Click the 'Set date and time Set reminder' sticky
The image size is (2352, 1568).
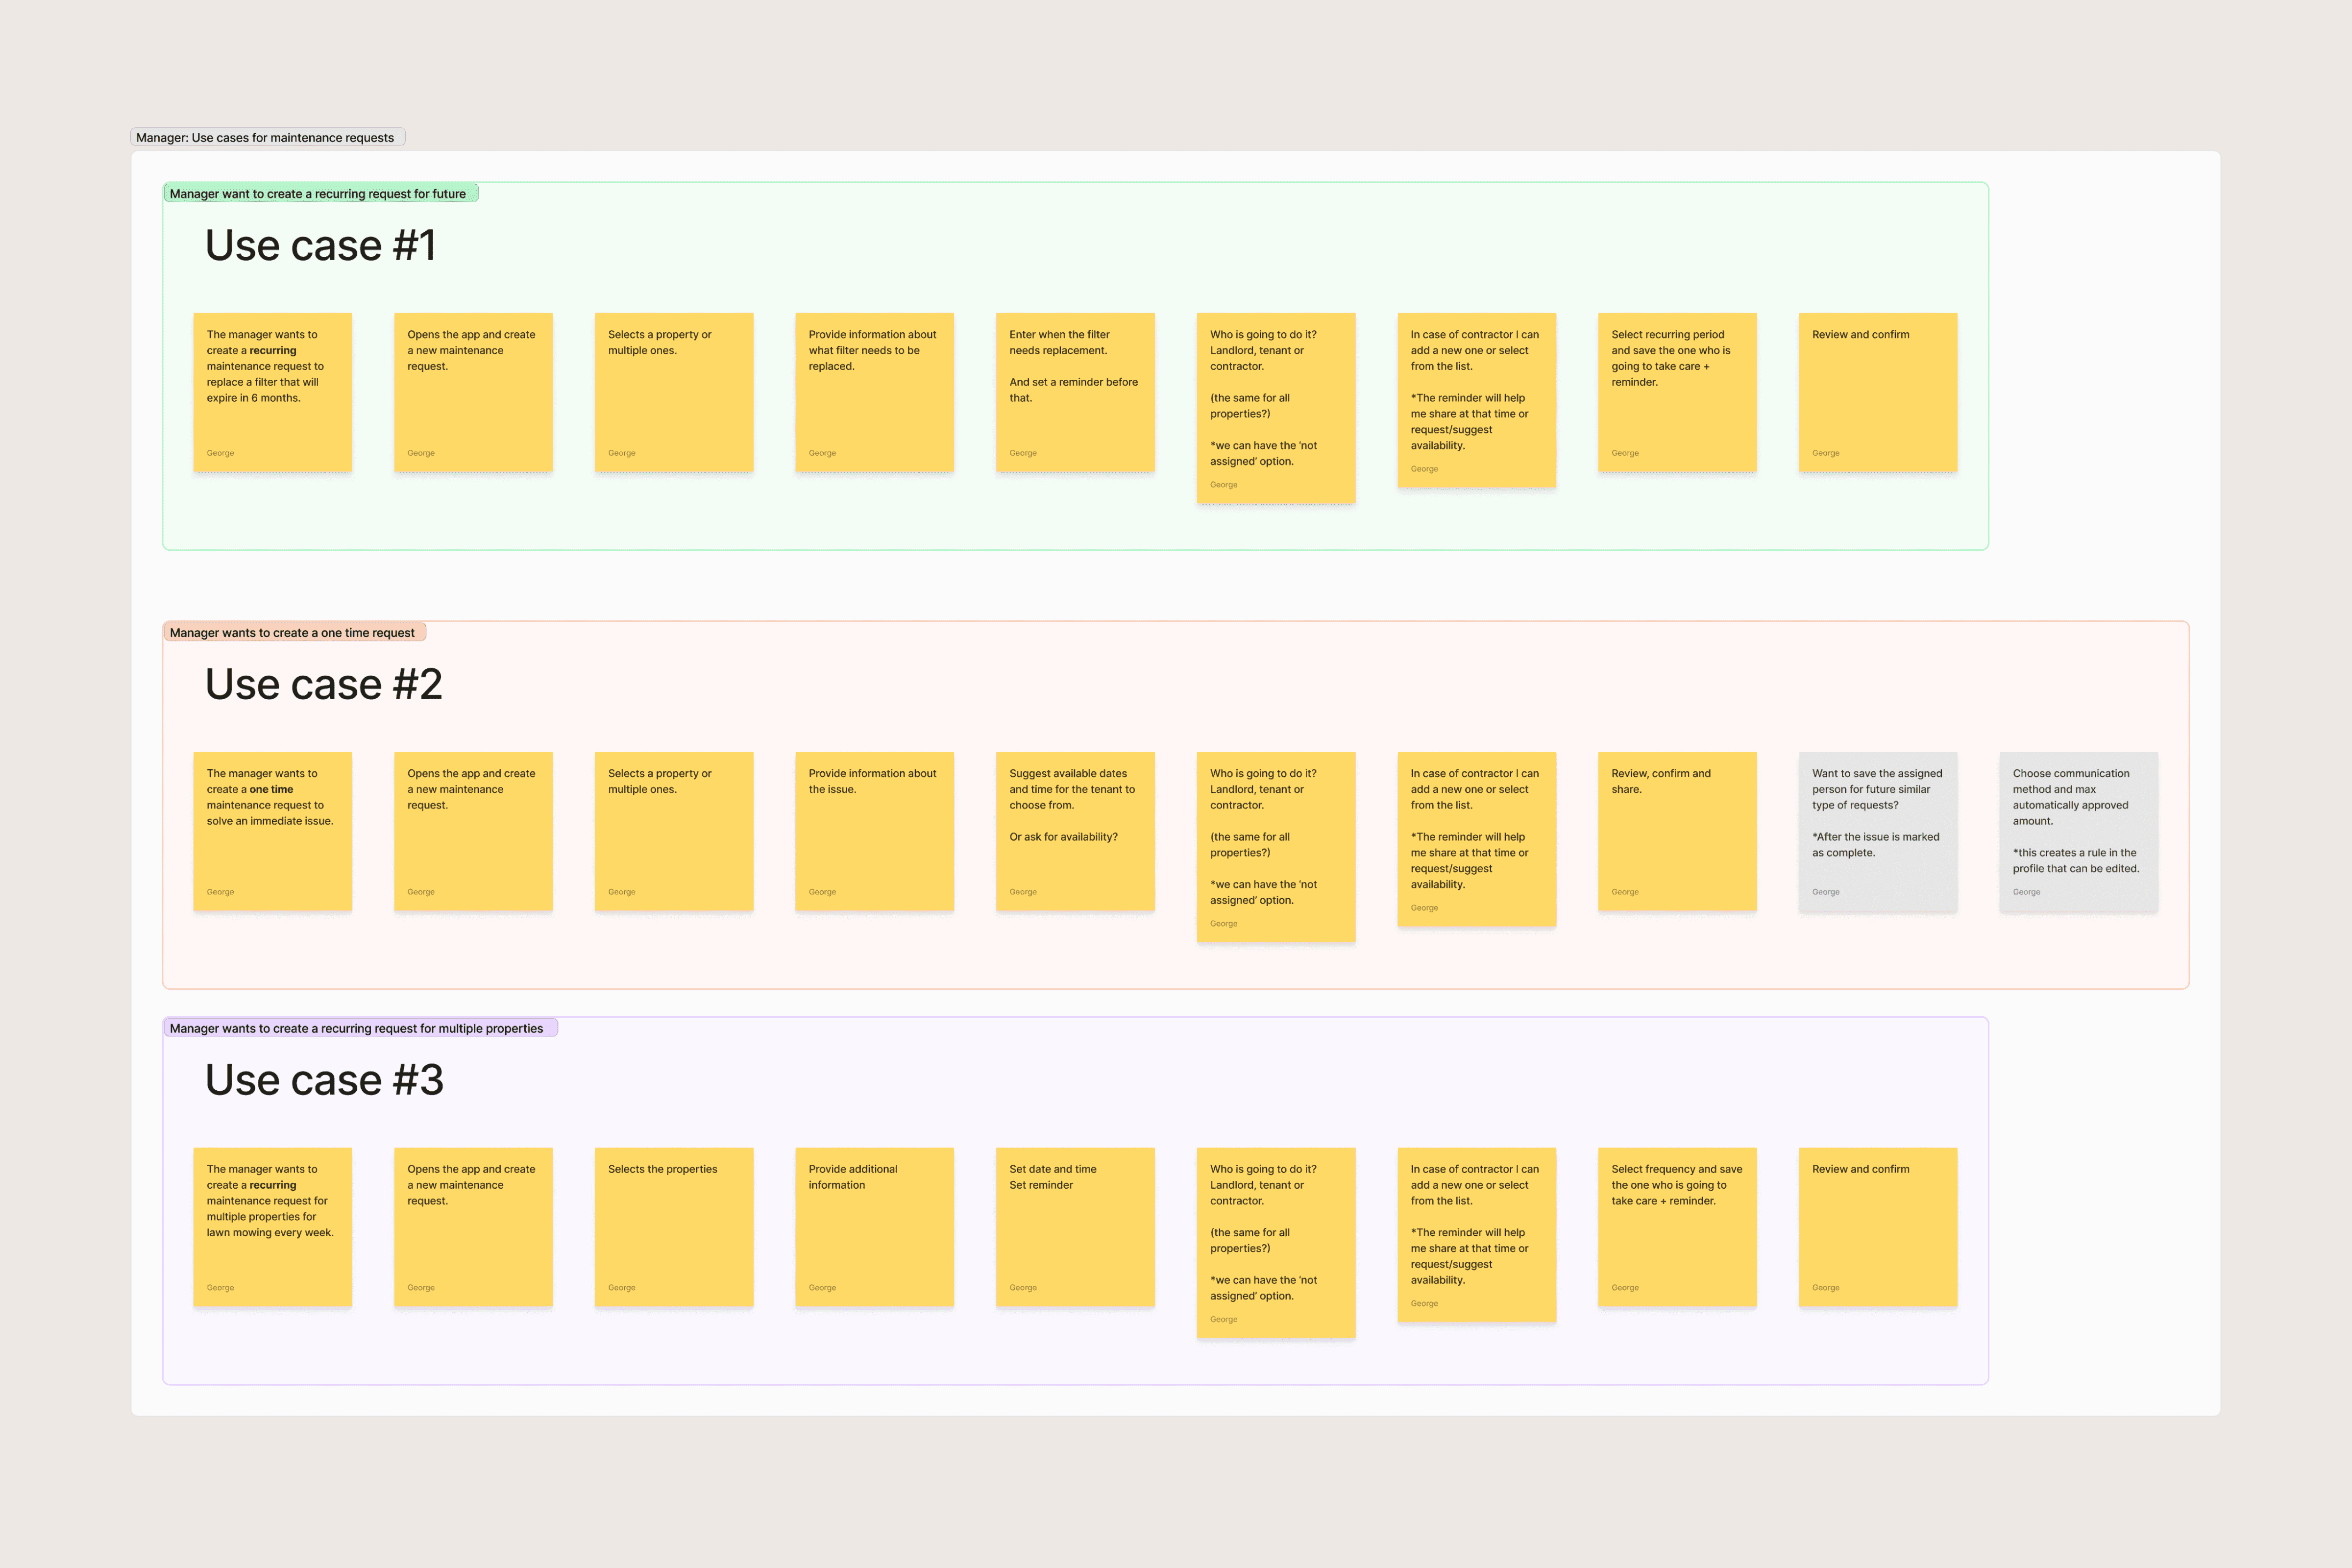pos(1075,1226)
